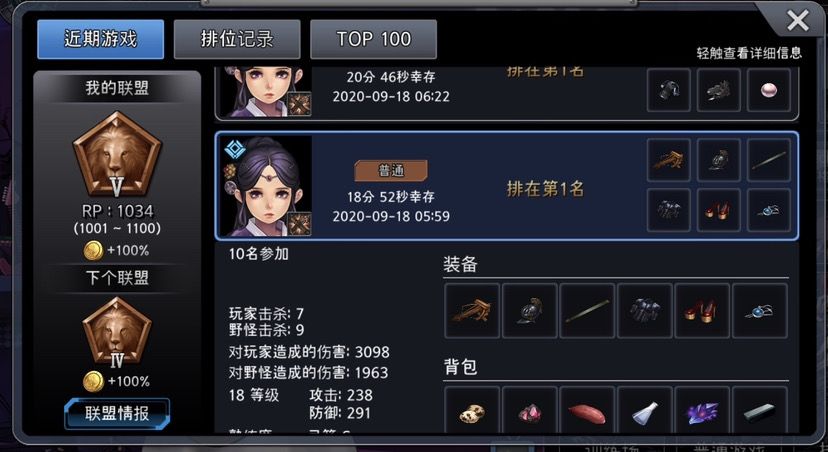Click the 联盟情报 button
Screen dimensions: 828x452
click(x=117, y=413)
